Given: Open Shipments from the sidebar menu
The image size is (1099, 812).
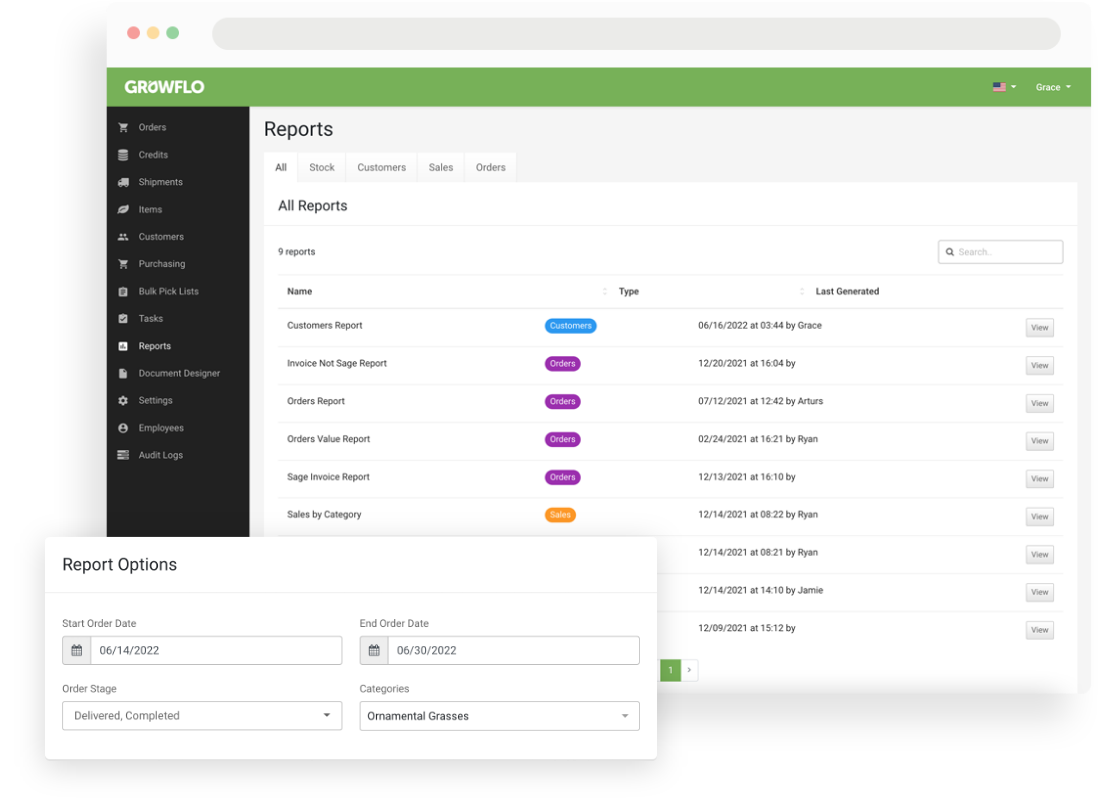Looking at the screenshot, I should click(161, 182).
